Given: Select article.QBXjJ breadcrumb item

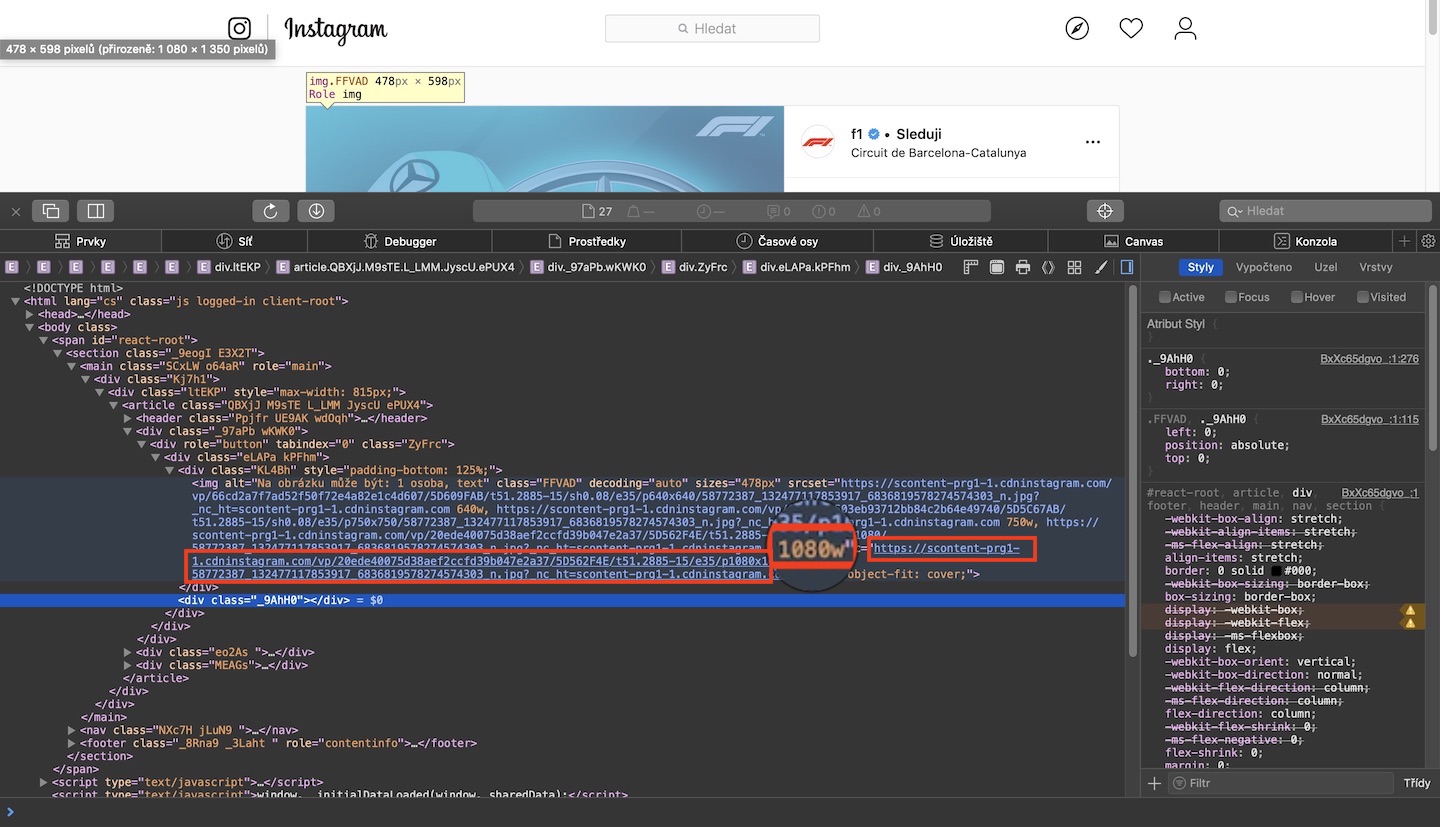Looking at the screenshot, I should (396, 267).
